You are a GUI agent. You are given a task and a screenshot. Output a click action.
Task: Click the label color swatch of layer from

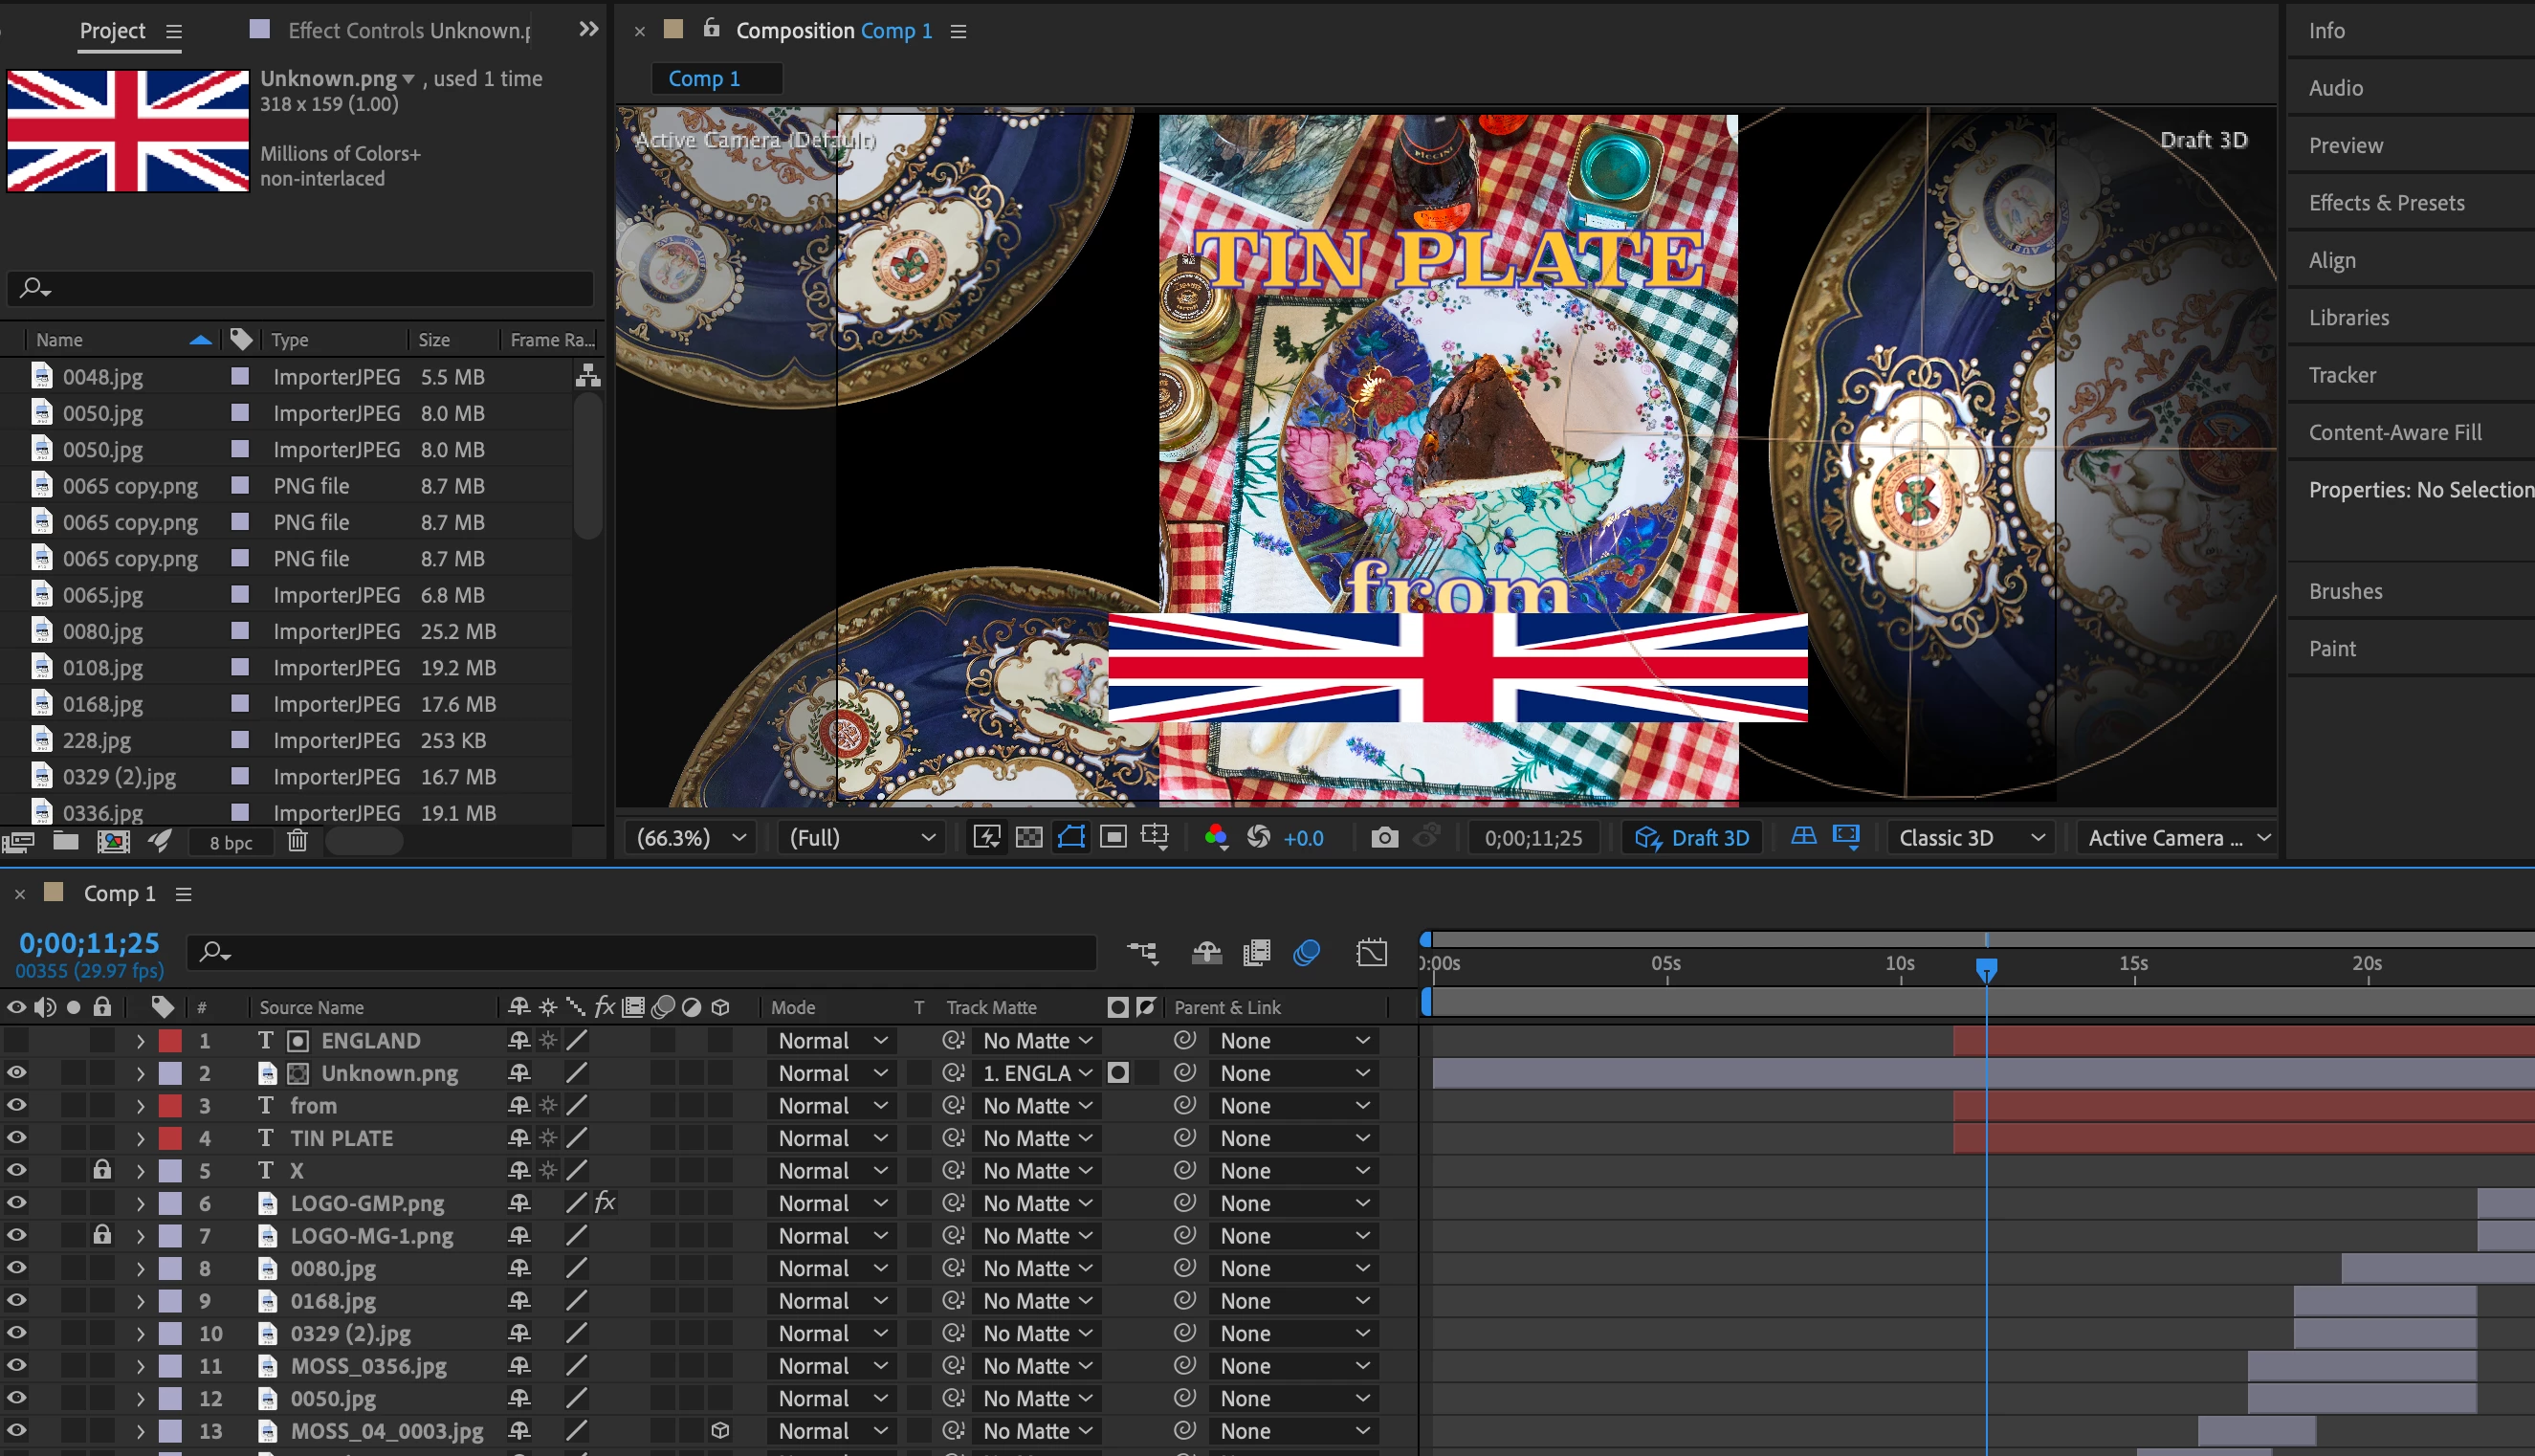(171, 1106)
